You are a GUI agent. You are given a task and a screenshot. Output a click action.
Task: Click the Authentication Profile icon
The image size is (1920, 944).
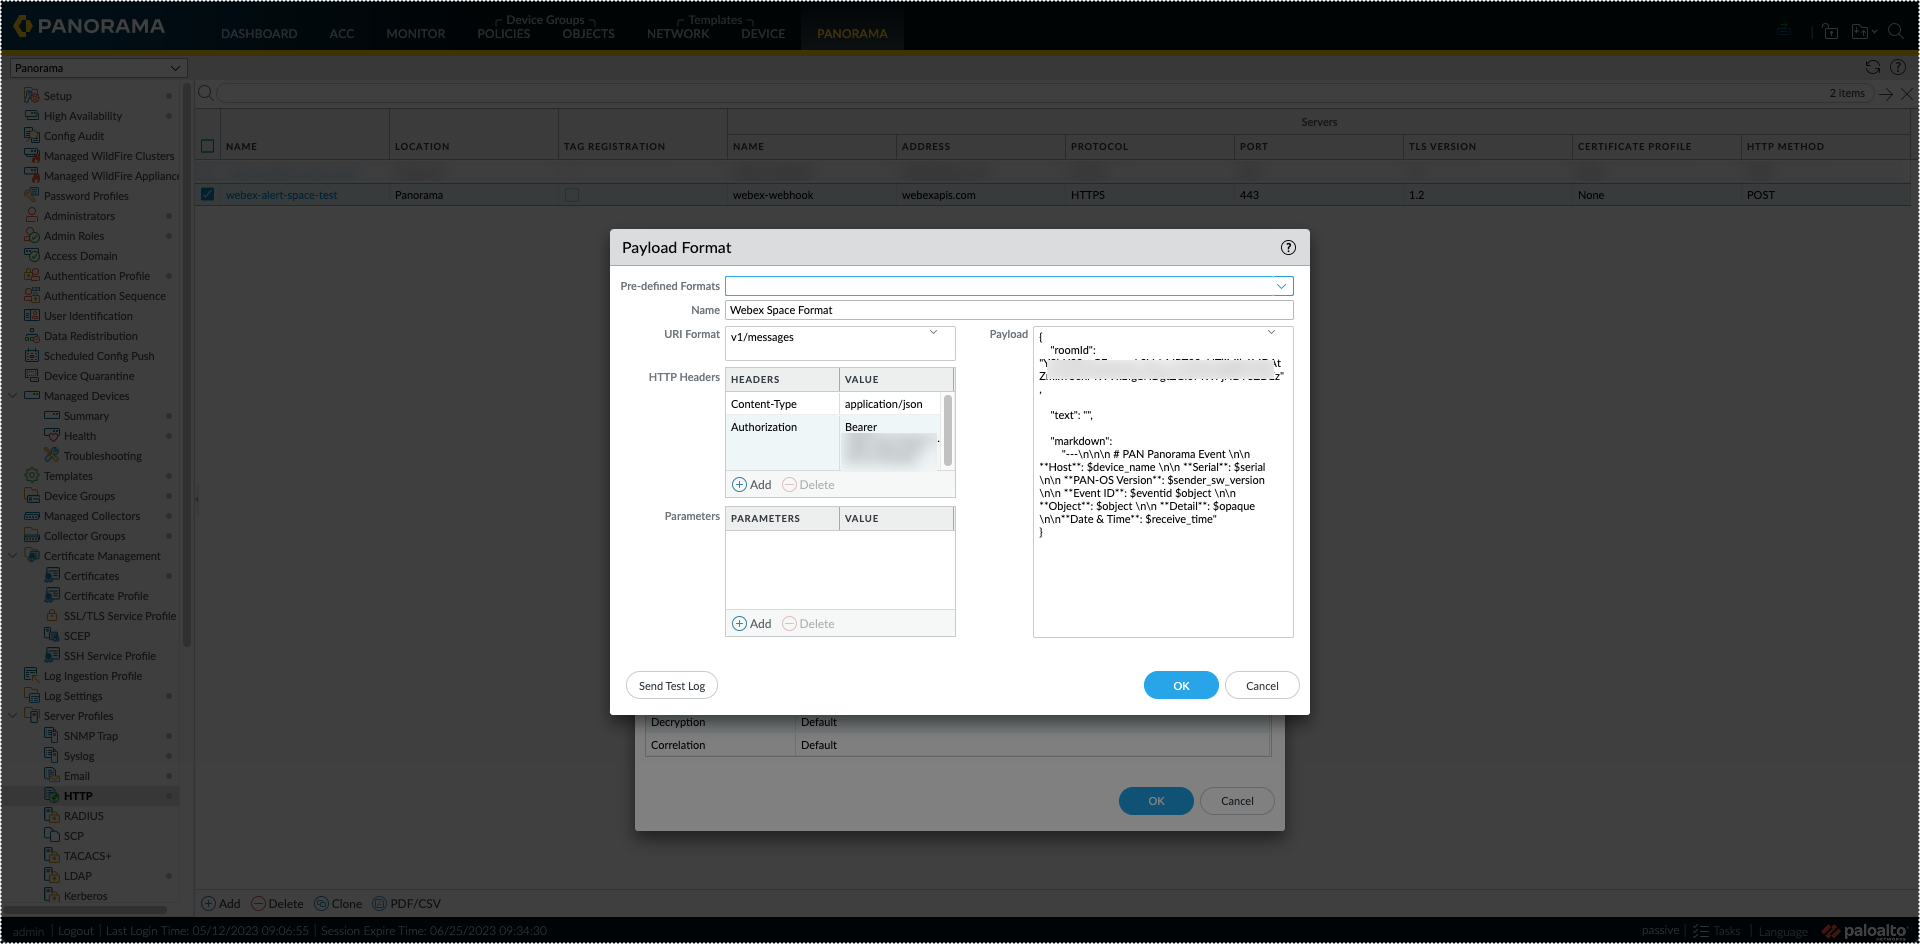click(32, 276)
